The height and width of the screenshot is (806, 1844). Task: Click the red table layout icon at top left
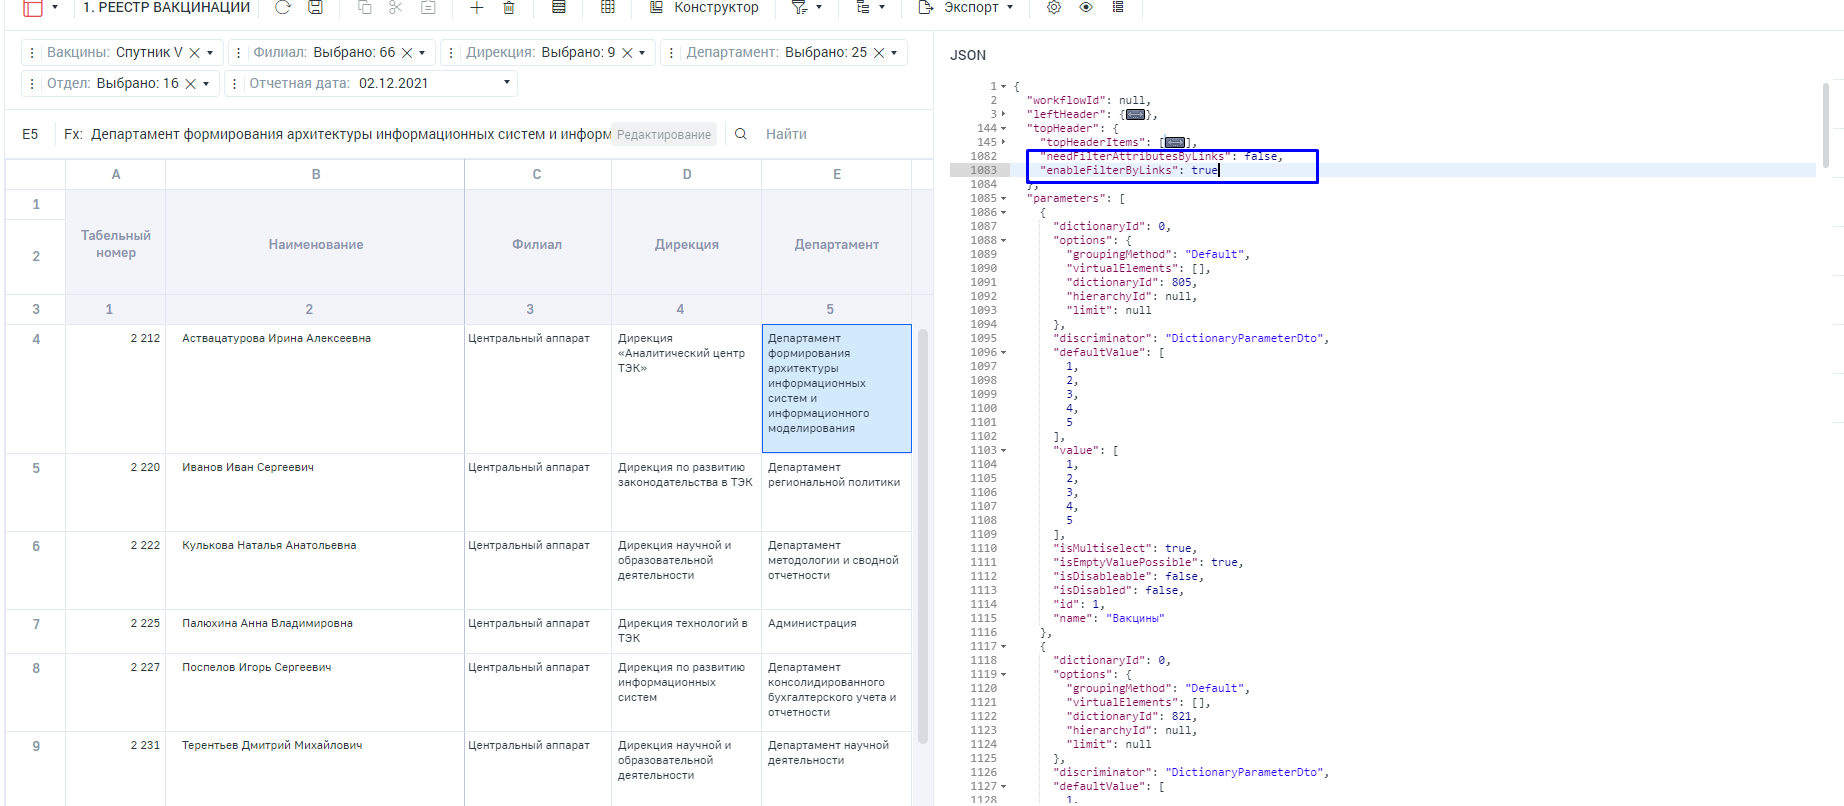point(33,8)
